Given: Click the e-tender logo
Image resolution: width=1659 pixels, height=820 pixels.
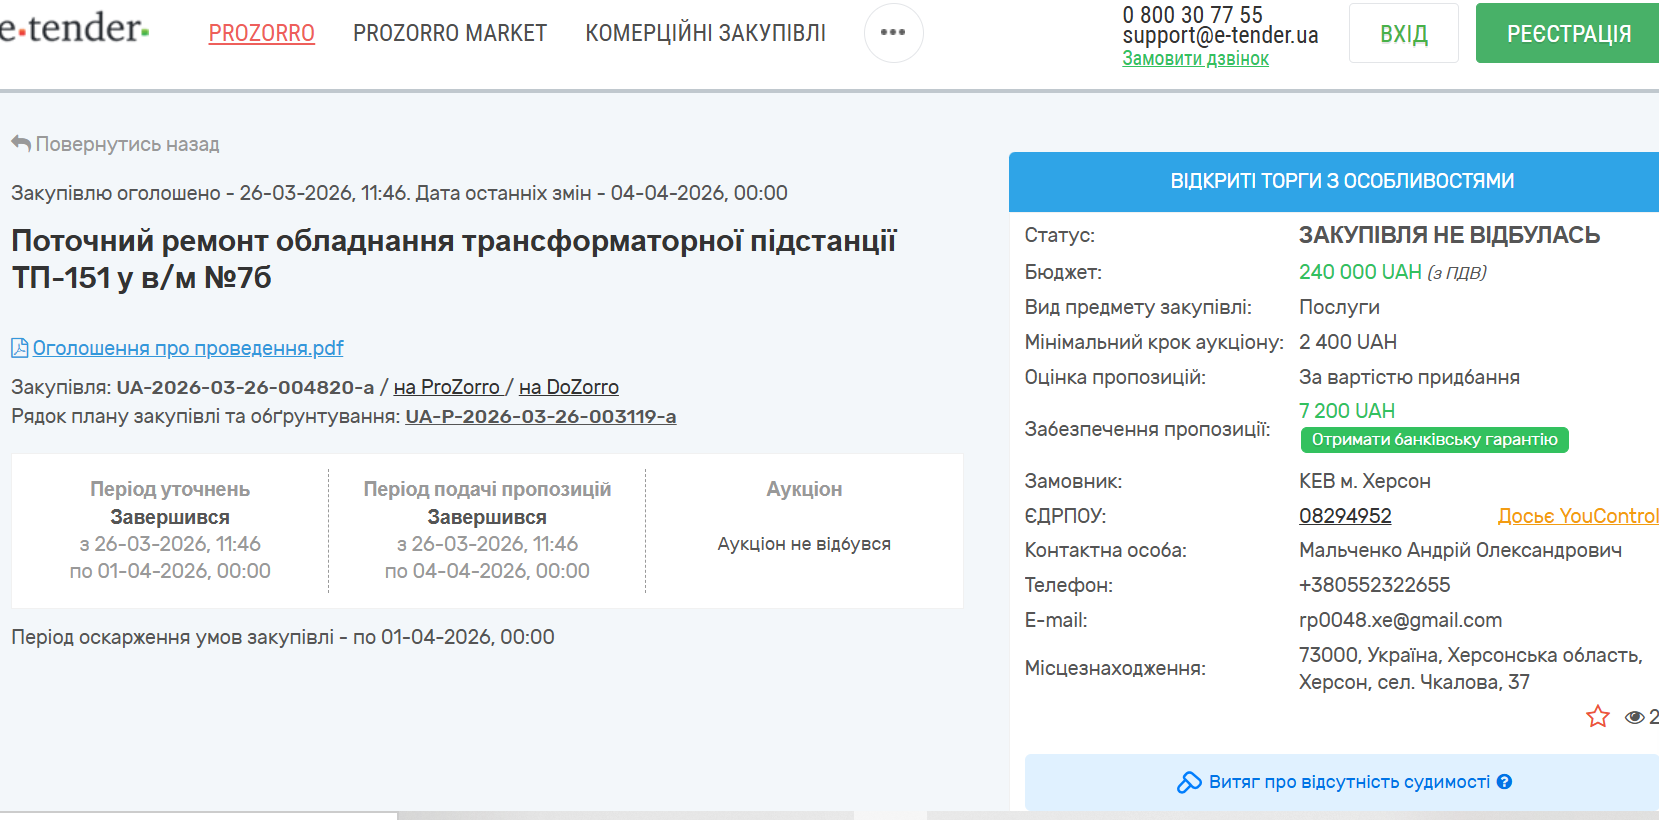Looking at the screenshot, I should 75,28.
